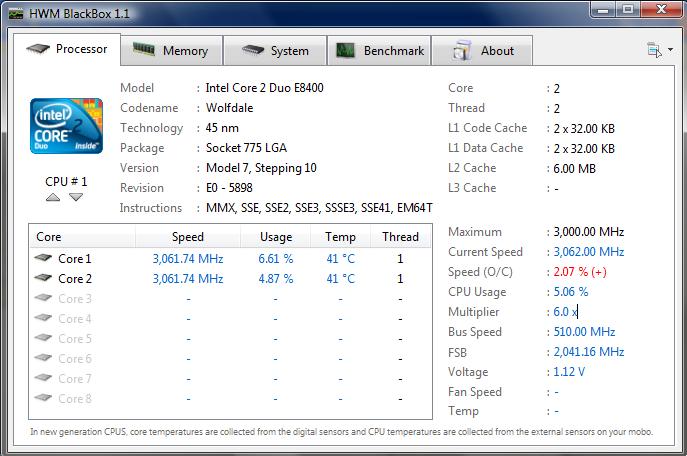Screen dimensions: 687x456
Task: Click the Multiplier value 6.0 x
Action: pos(565,312)
